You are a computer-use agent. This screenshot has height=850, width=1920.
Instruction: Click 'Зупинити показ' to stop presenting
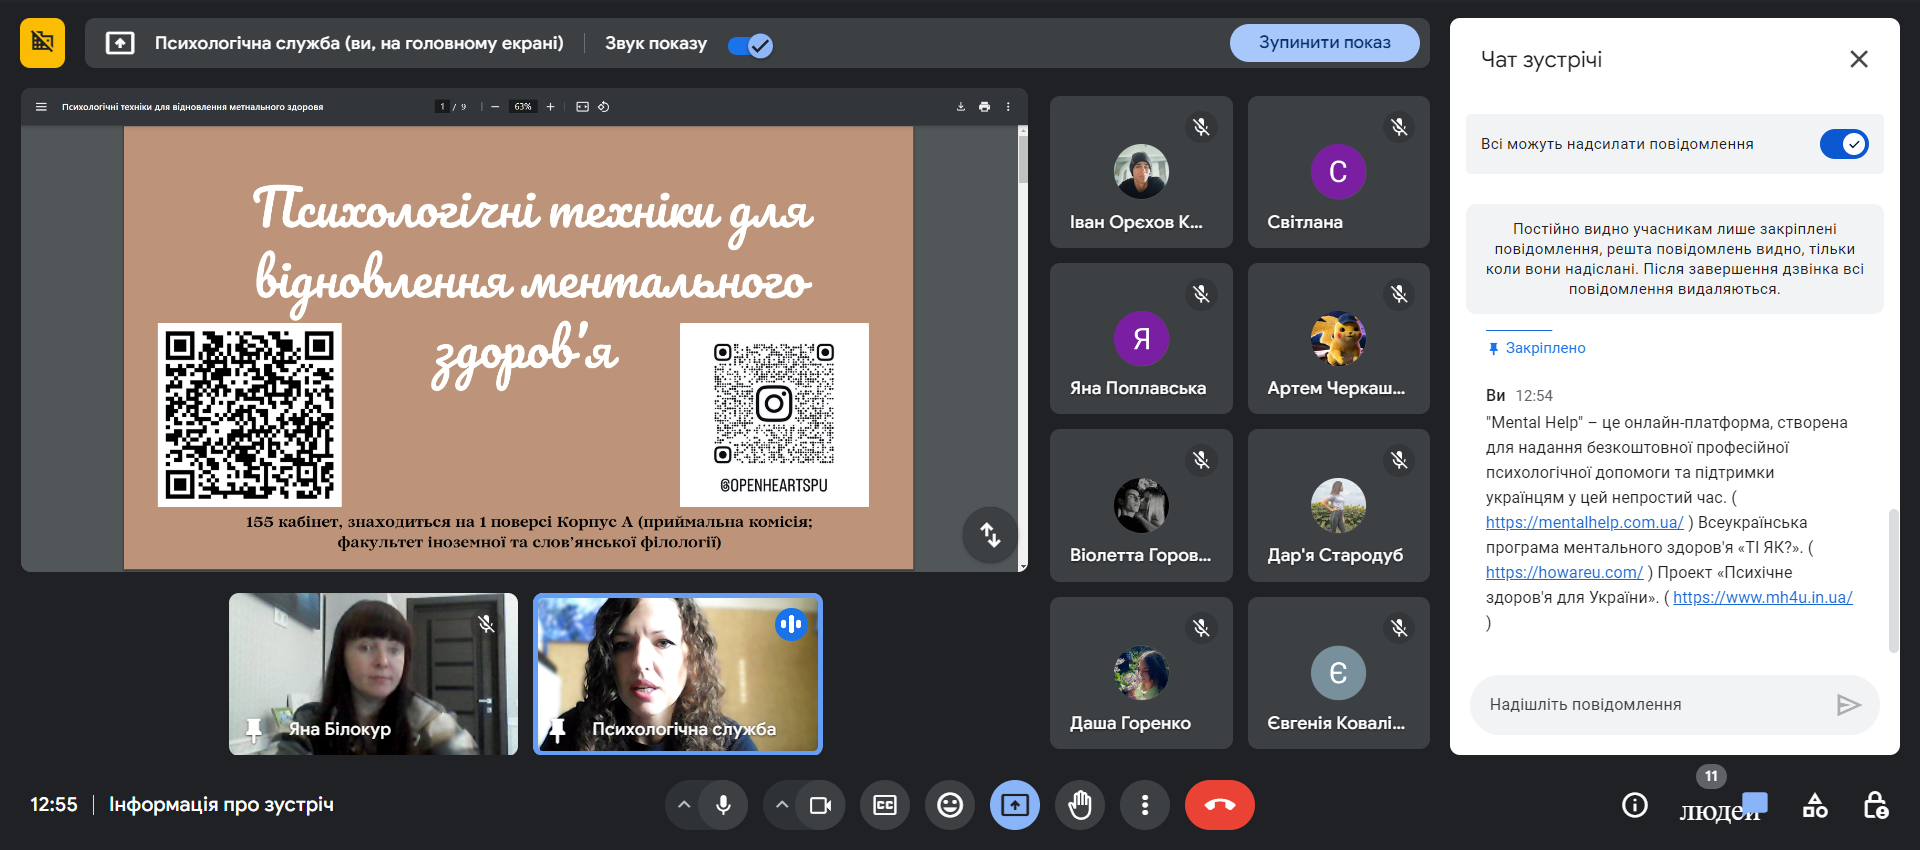click(x=1324, y=43)
